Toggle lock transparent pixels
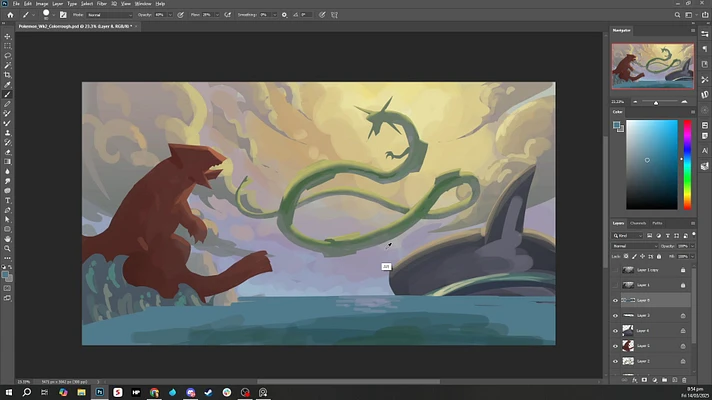 pos(626,257)
